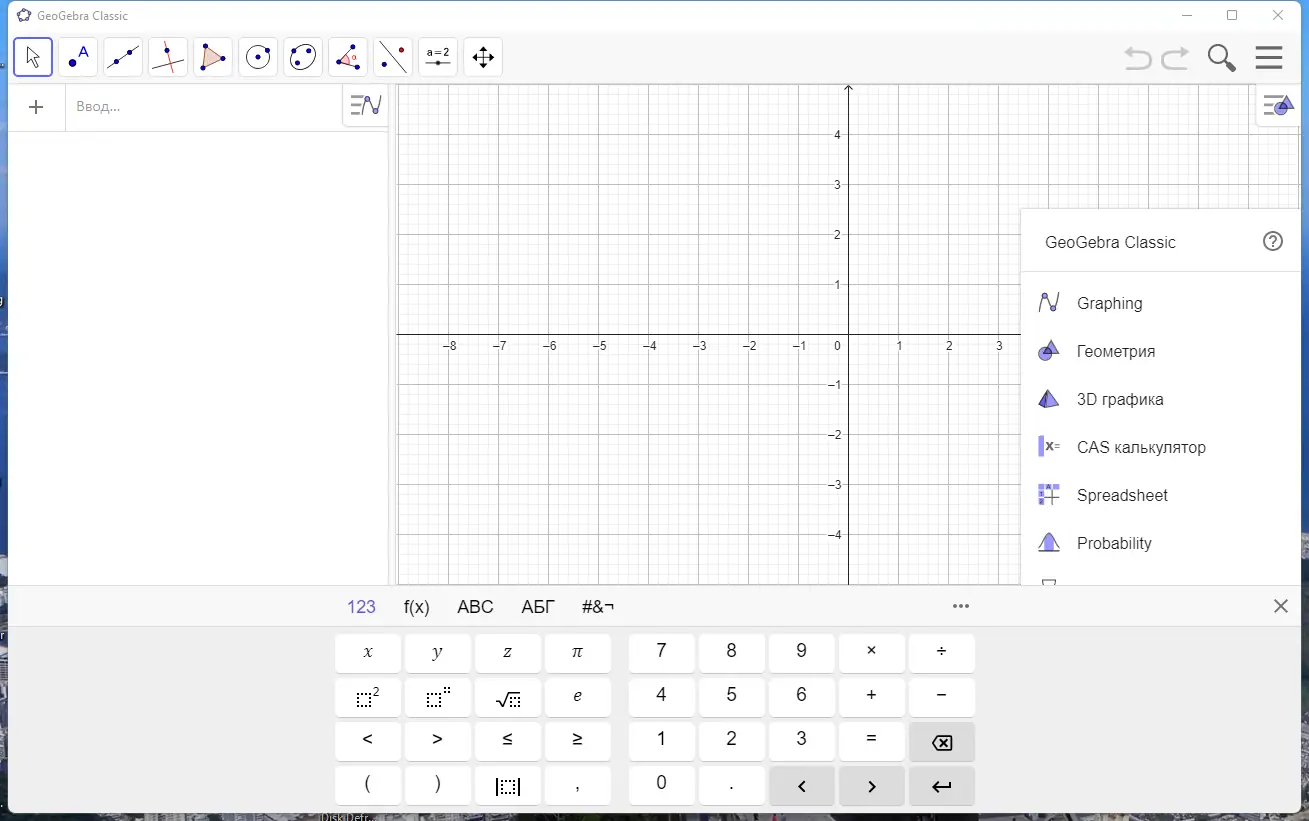This screenshot has width=1309, height=821.
Task: Tap the equals key
Action: [871, 741]
